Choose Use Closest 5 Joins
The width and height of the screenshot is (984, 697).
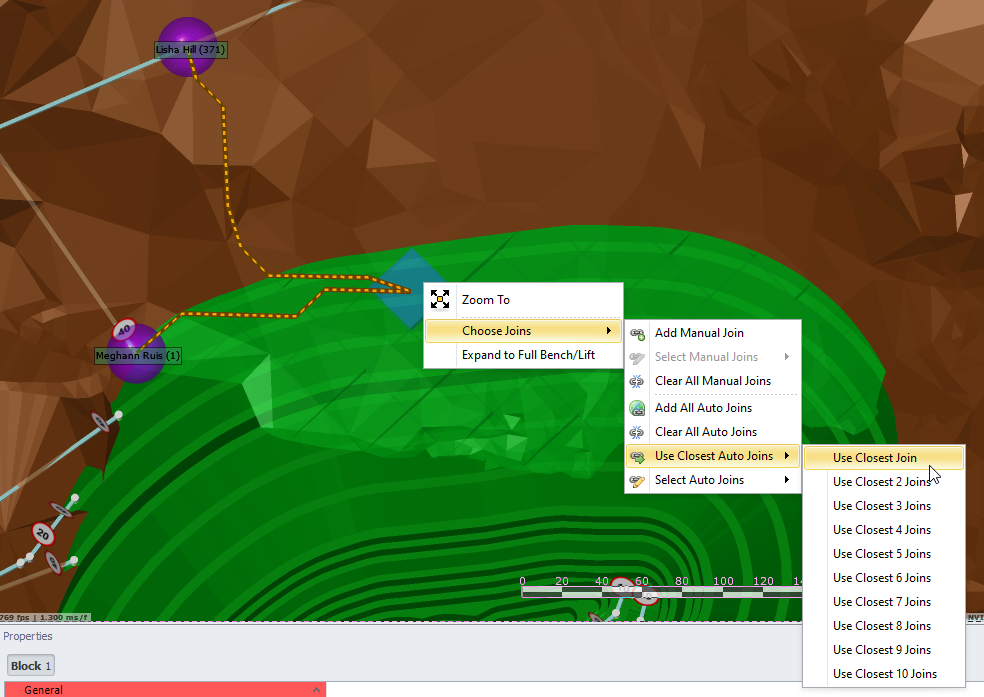pyautogui.click(x=884, y=554)
